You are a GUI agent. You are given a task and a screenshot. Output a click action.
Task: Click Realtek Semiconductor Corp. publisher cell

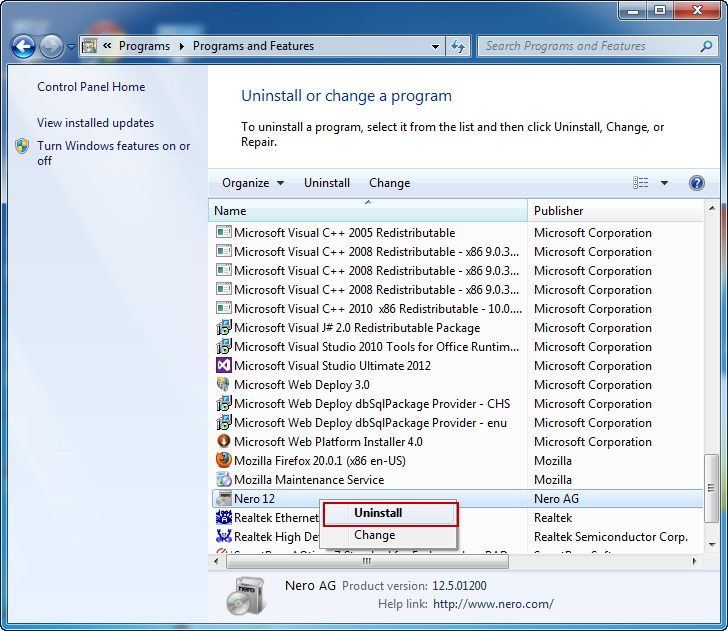pos(611,537)
